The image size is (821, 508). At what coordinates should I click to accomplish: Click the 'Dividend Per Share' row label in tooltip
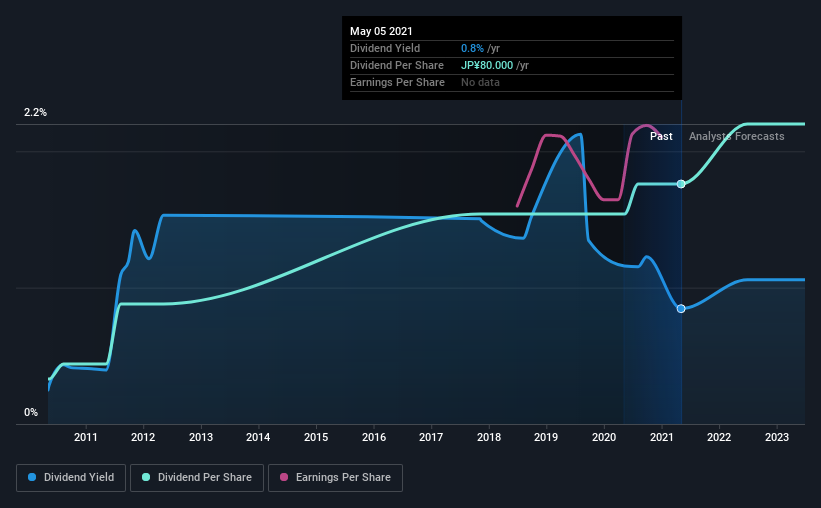tap(397, 65)
